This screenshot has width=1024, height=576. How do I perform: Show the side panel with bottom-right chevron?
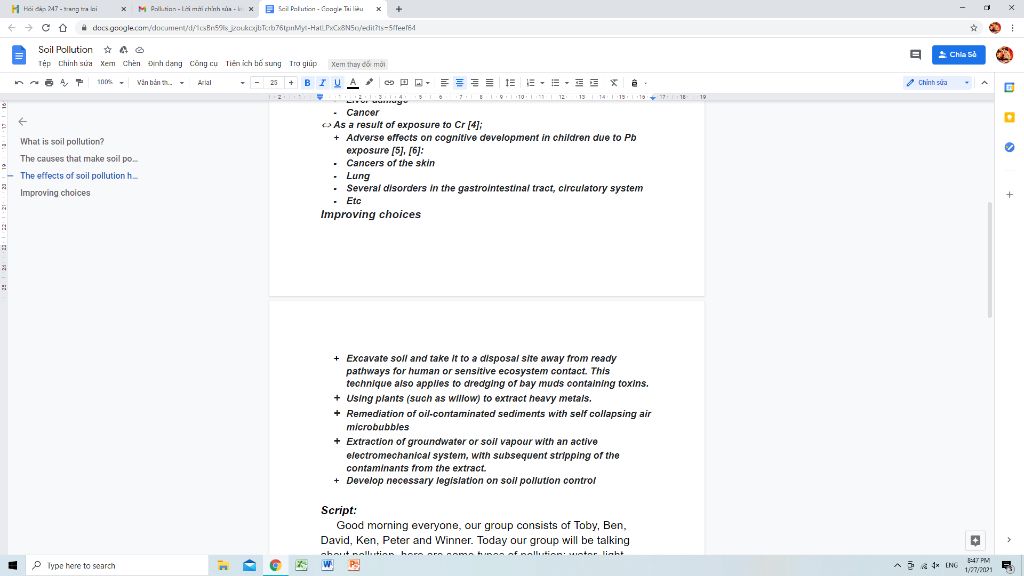[x=1009, y=540]
